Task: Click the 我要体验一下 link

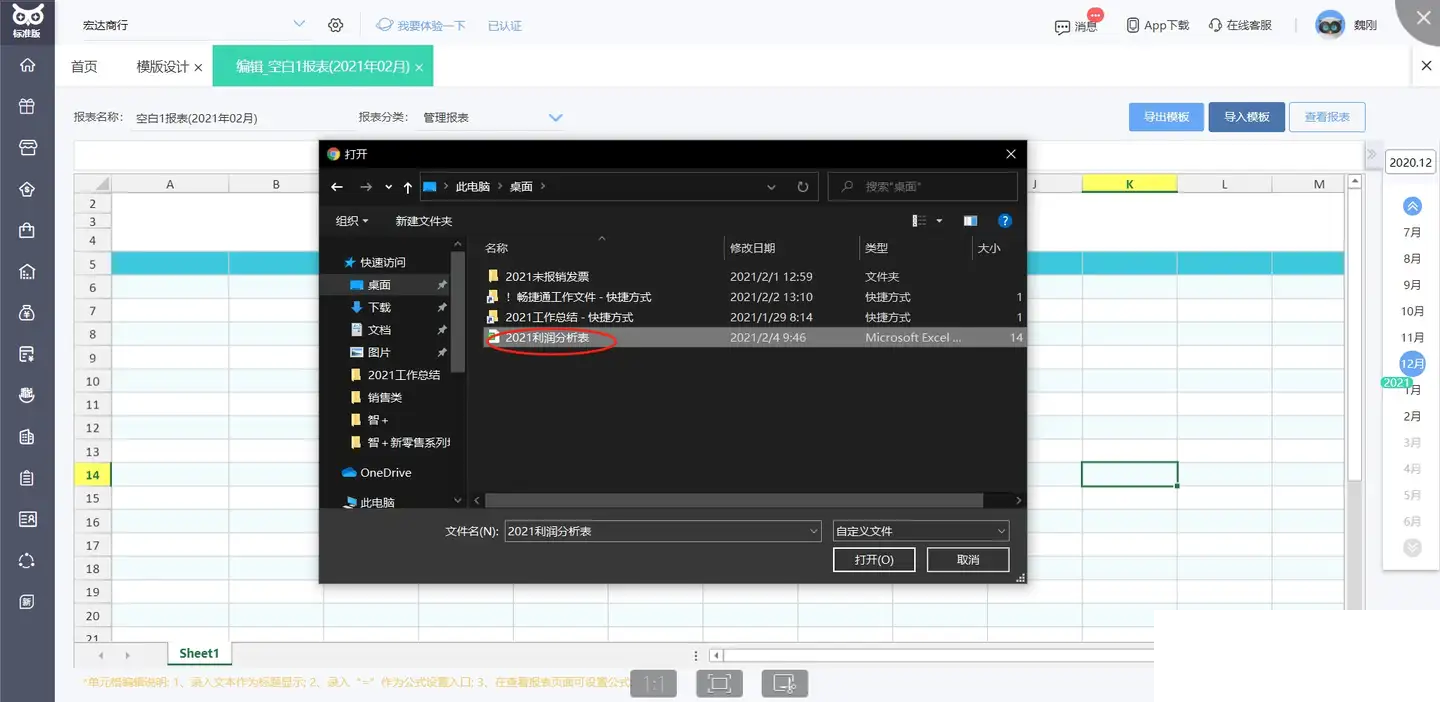Action: pos(421,25)
